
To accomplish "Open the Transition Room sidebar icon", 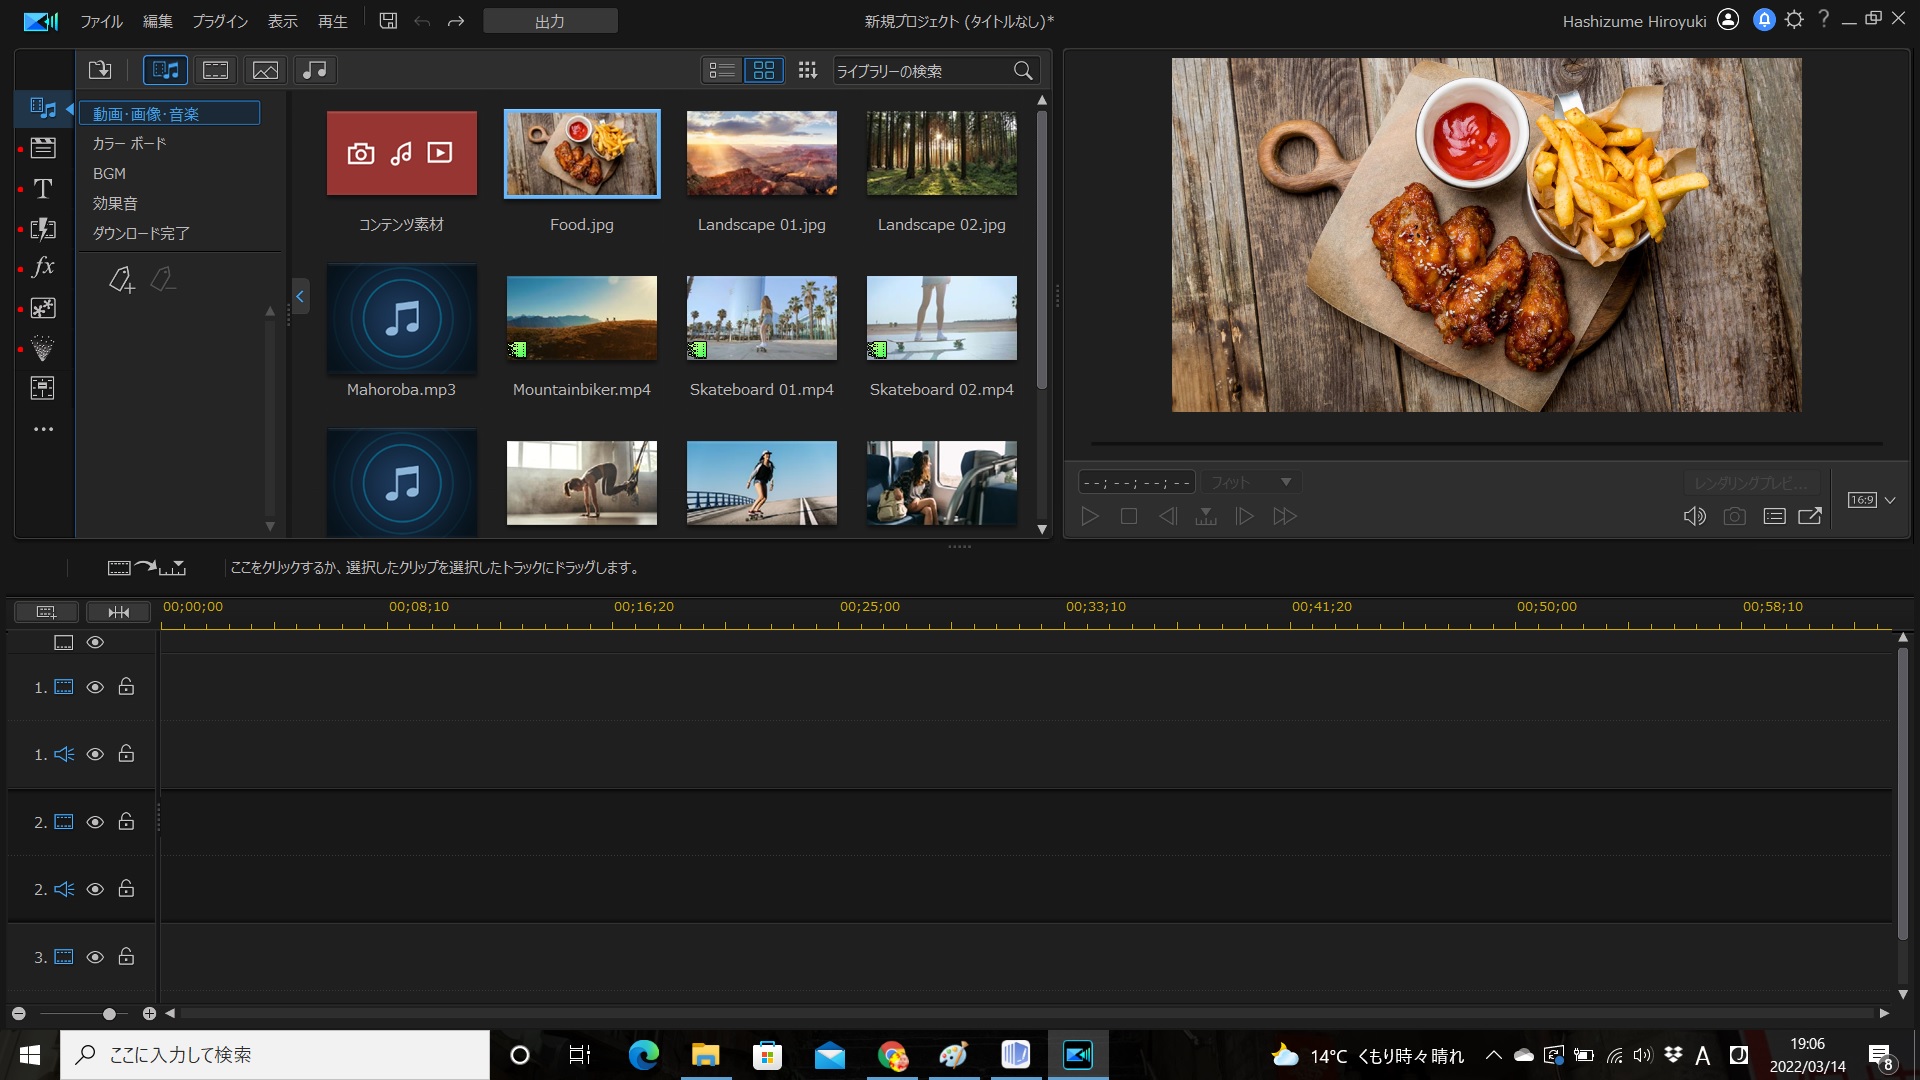I will click(43, 228).
